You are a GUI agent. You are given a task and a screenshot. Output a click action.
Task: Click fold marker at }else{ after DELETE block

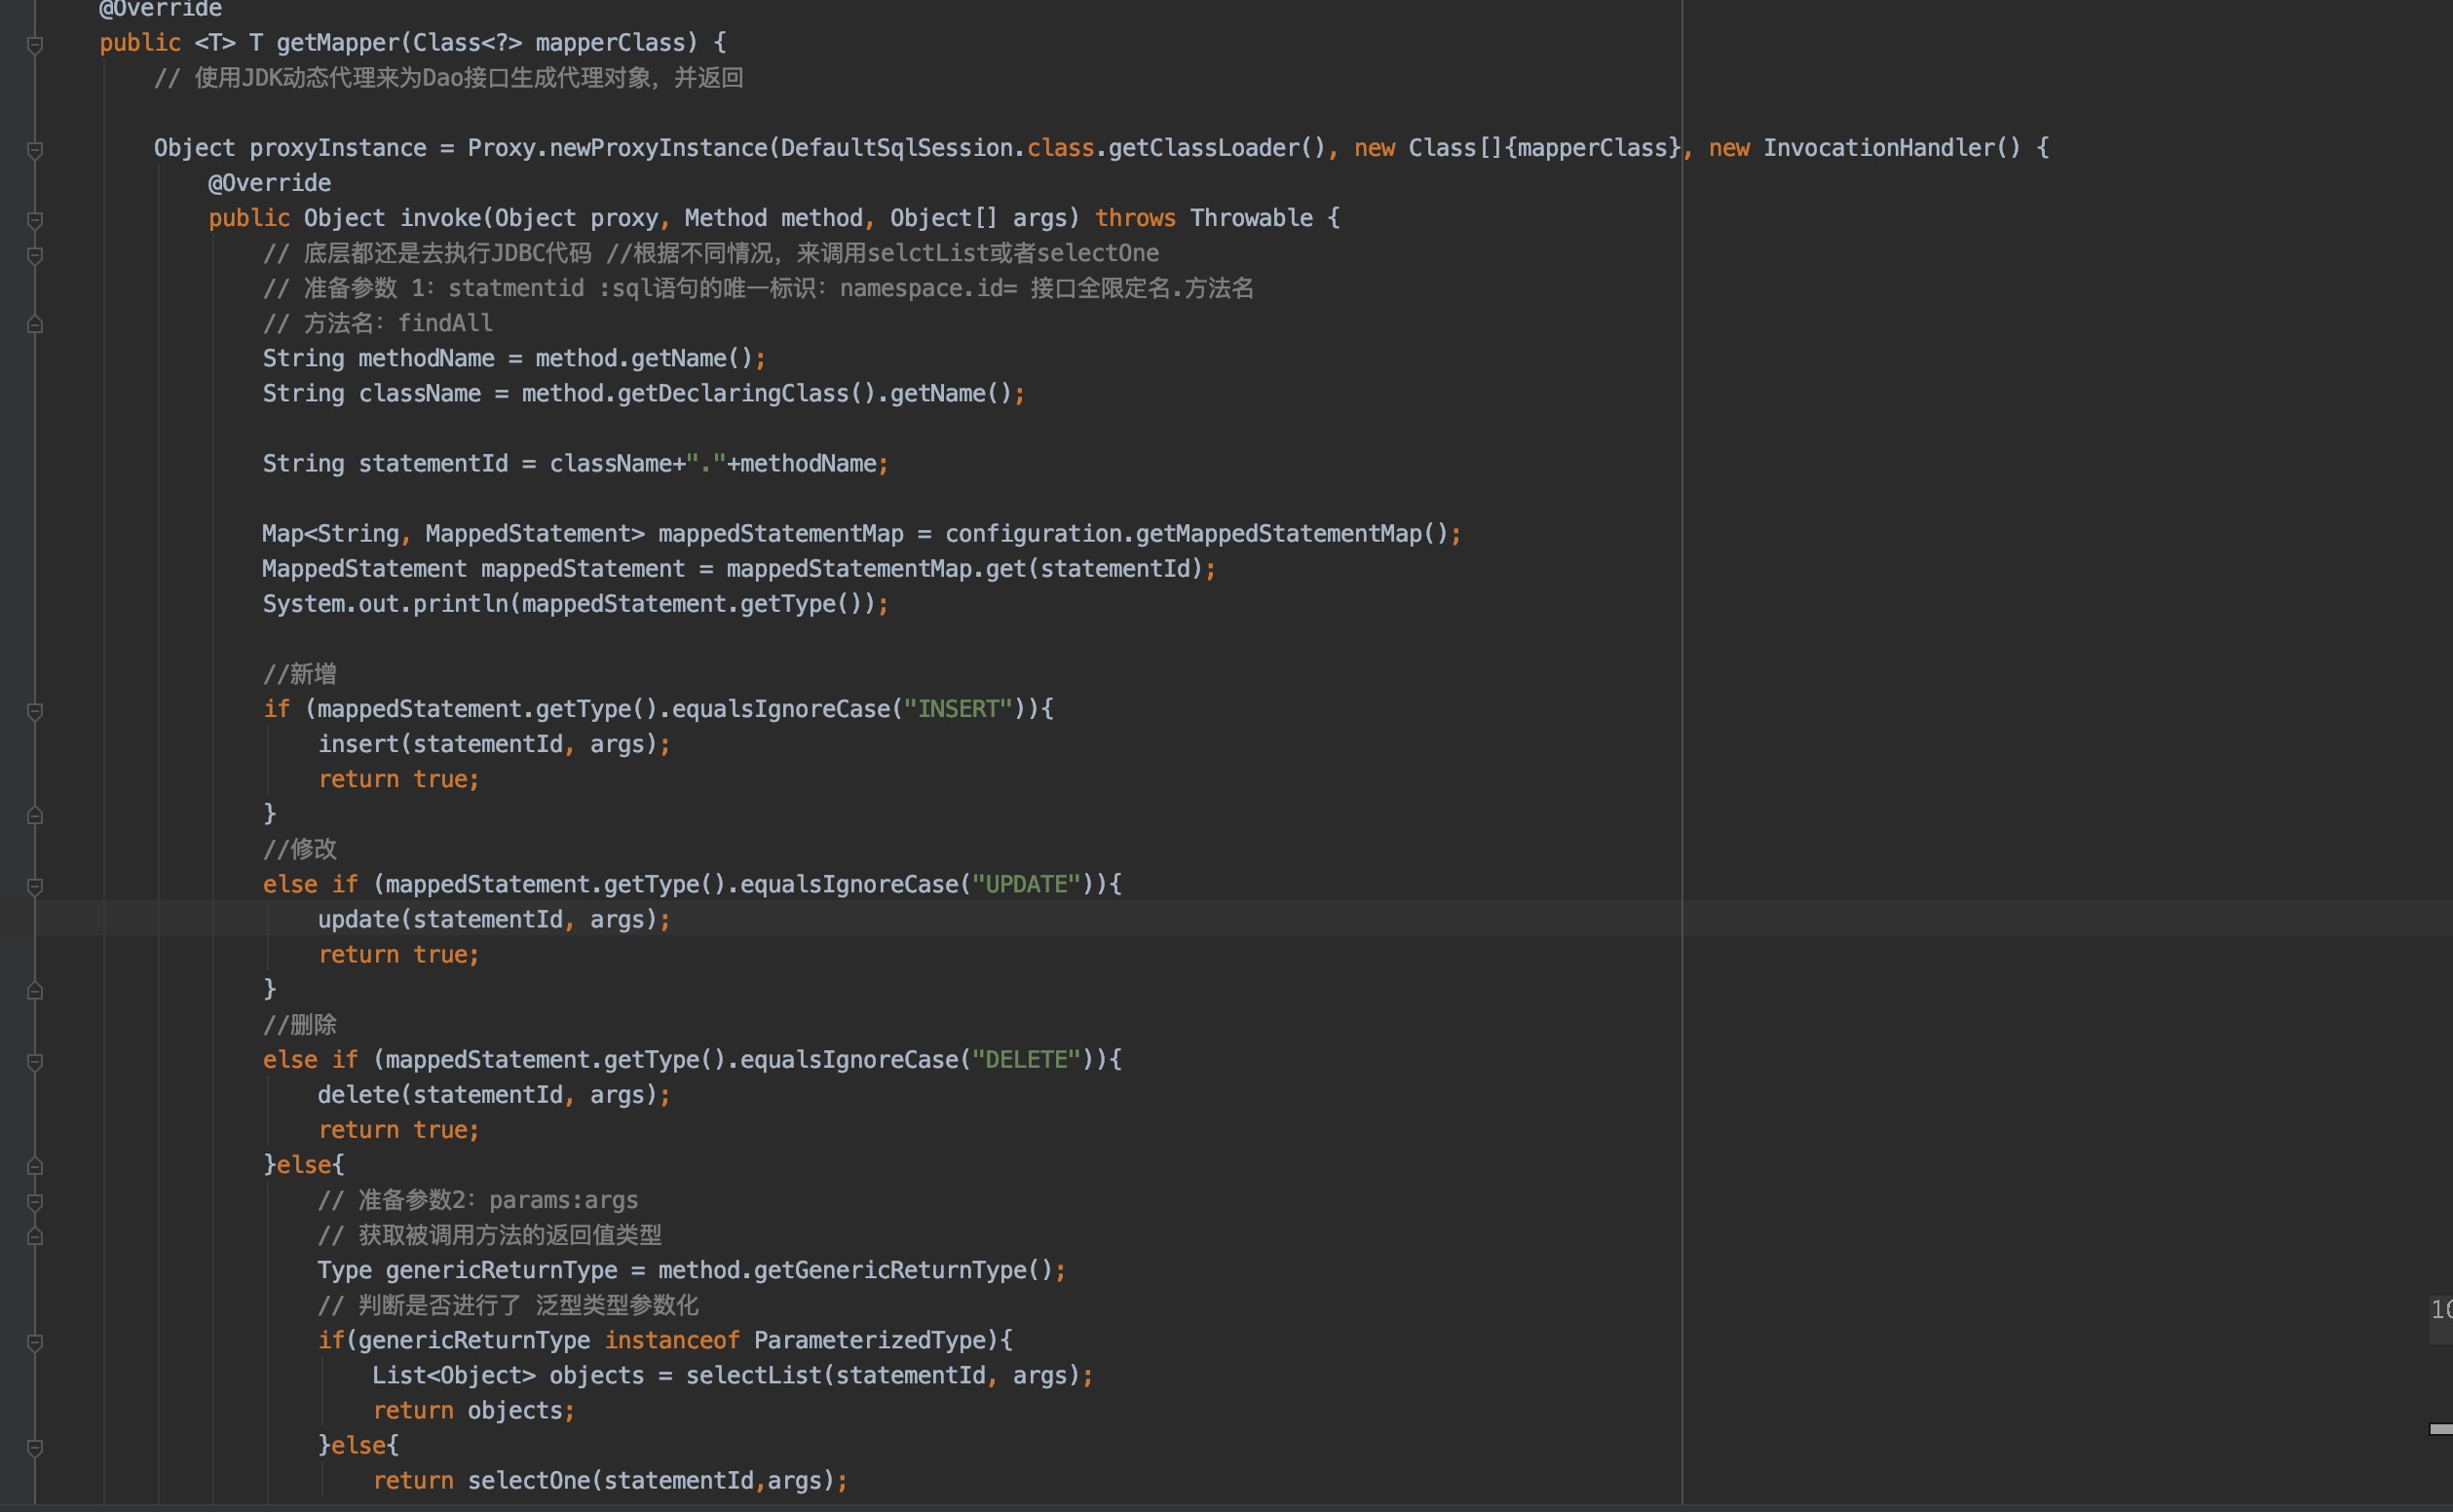coord(35,1166)
